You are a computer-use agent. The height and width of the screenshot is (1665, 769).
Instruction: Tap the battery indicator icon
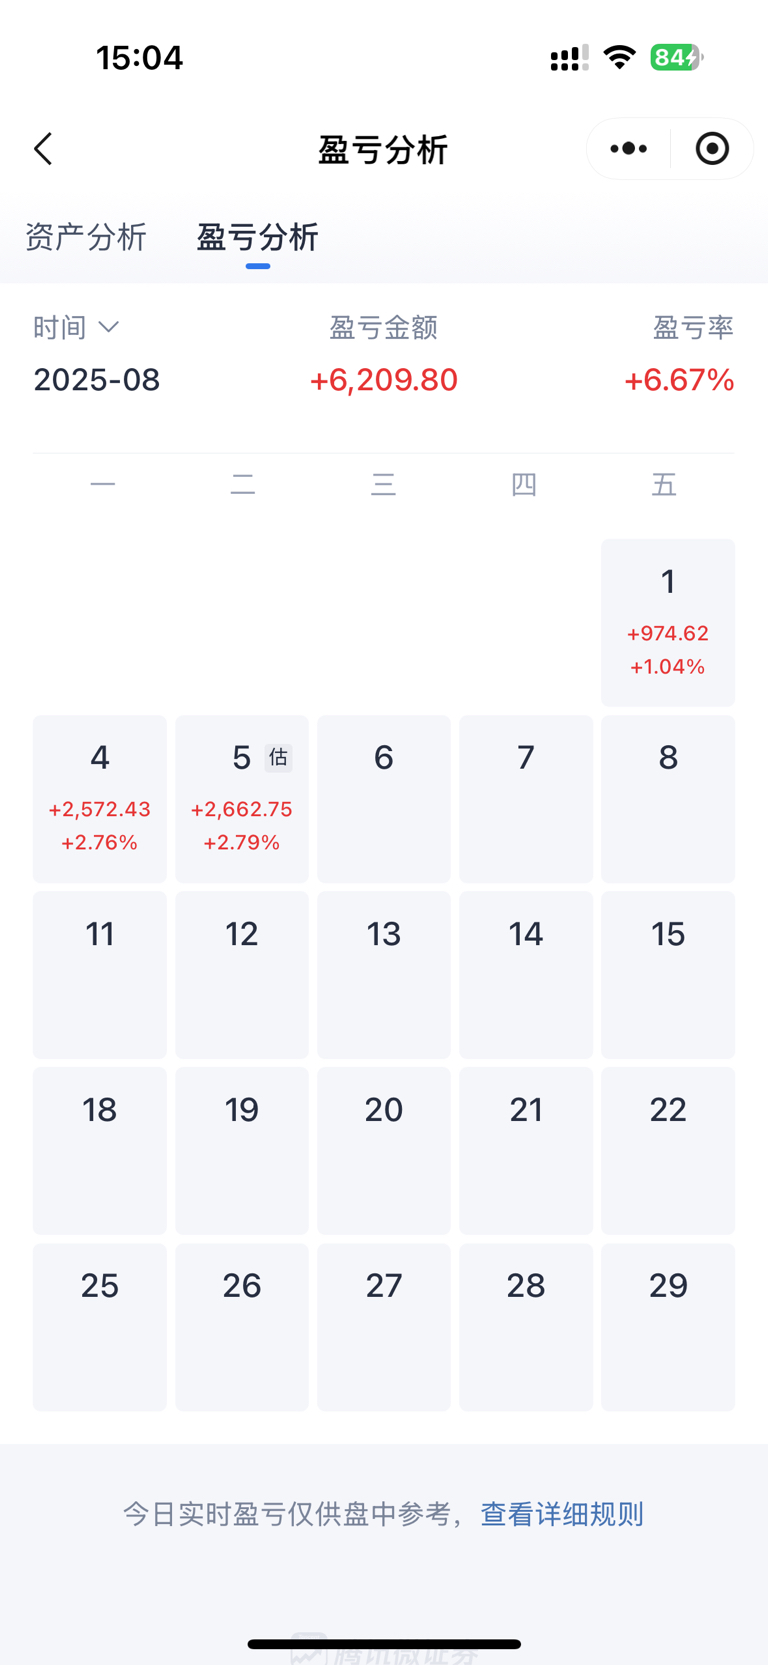pyautogui.click(x=677, y=57)
